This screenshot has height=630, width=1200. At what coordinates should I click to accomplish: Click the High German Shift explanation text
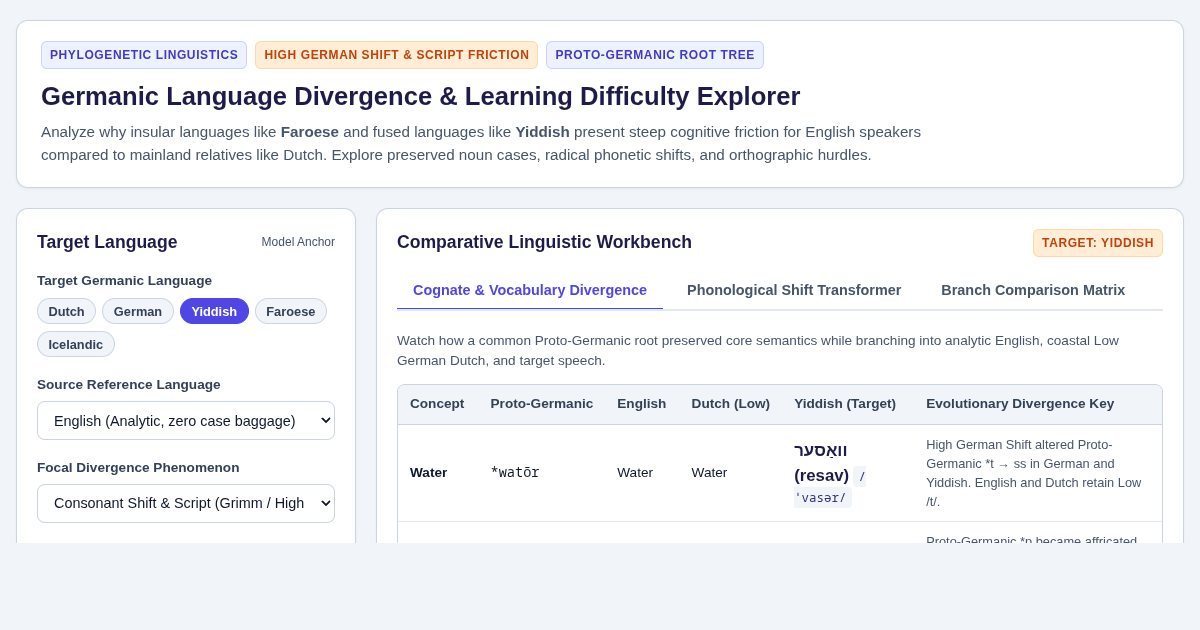[x=1034, y=473]
